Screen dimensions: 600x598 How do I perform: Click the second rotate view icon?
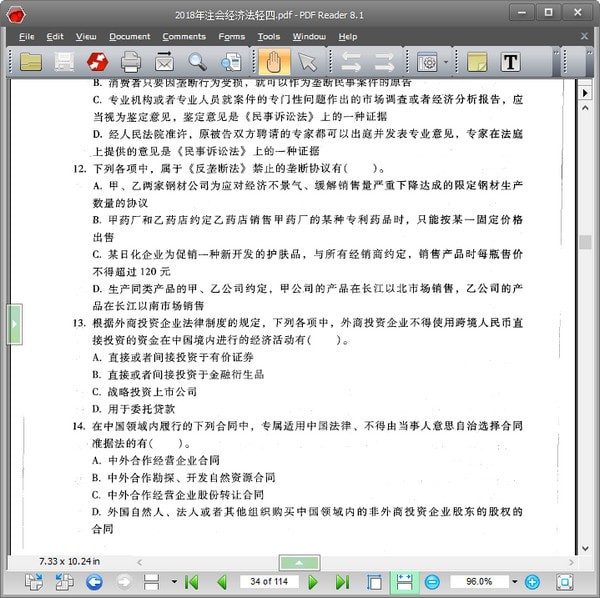64,582
